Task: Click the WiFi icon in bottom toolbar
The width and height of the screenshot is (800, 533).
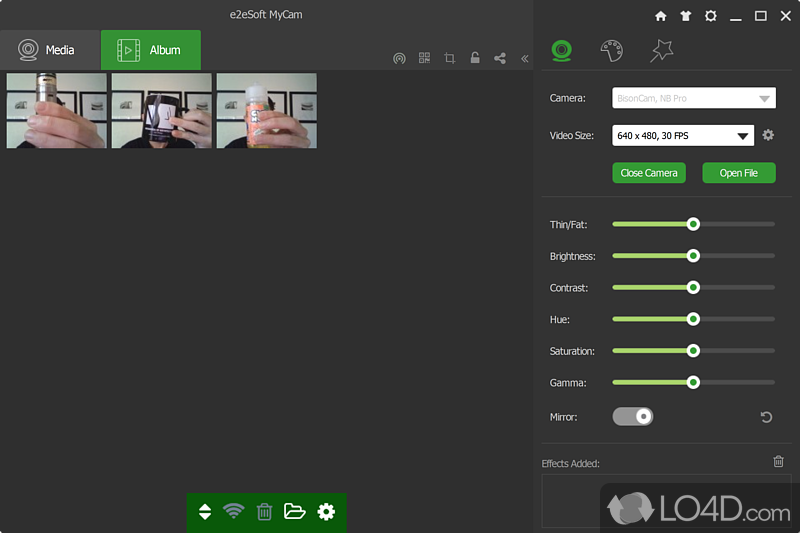Action: pos(234,511)
